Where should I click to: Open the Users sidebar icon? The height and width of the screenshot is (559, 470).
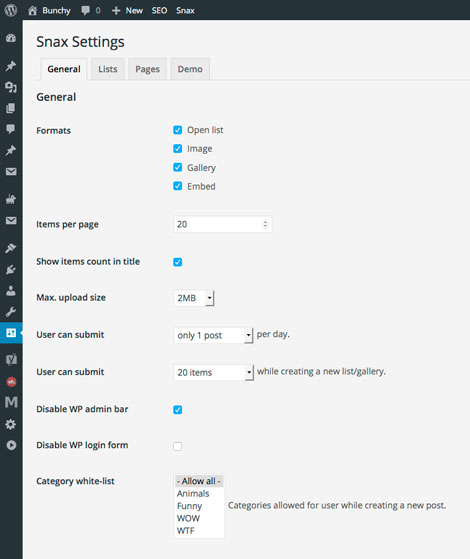point(11,291)
